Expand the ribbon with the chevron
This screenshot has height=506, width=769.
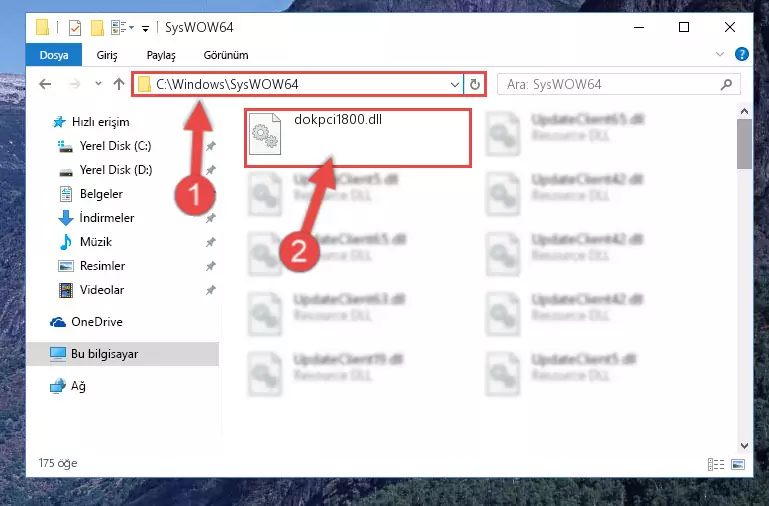click(719, 54)
